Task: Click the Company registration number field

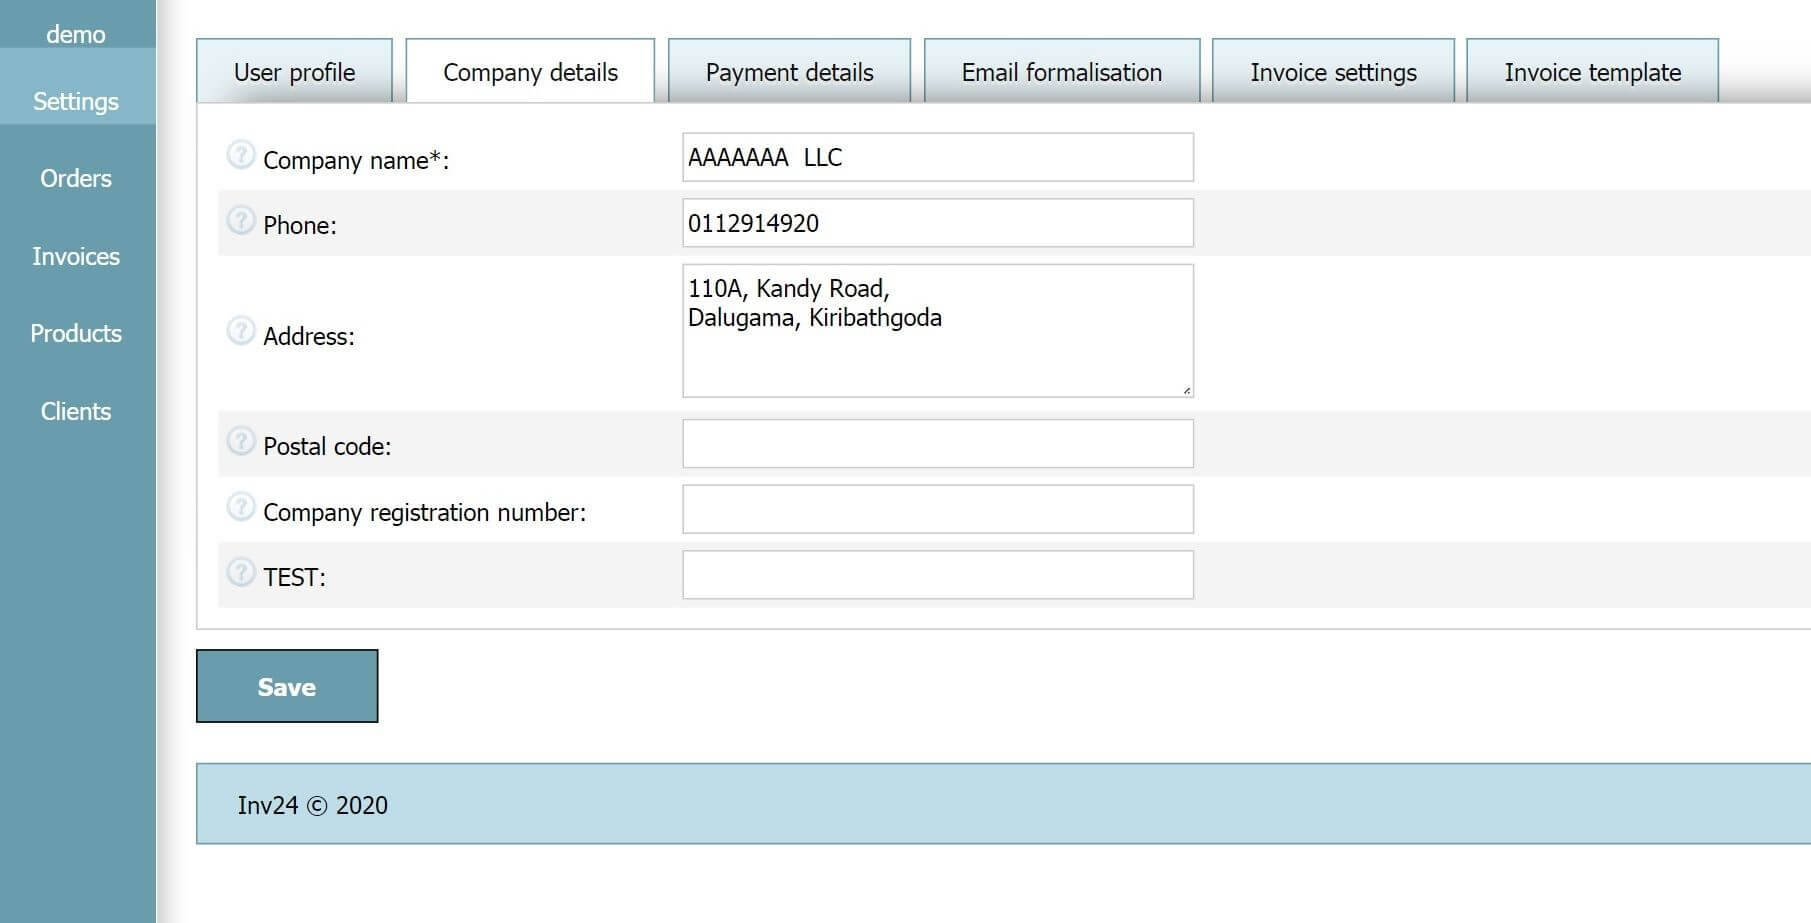Action: [x=938, y=509]
